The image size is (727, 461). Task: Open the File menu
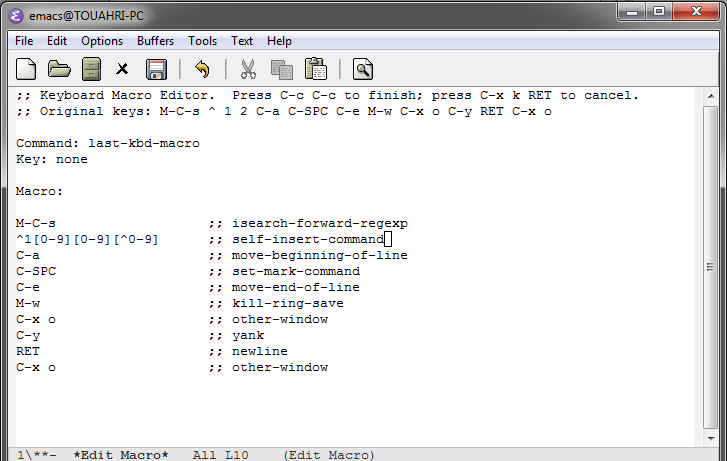24,41
